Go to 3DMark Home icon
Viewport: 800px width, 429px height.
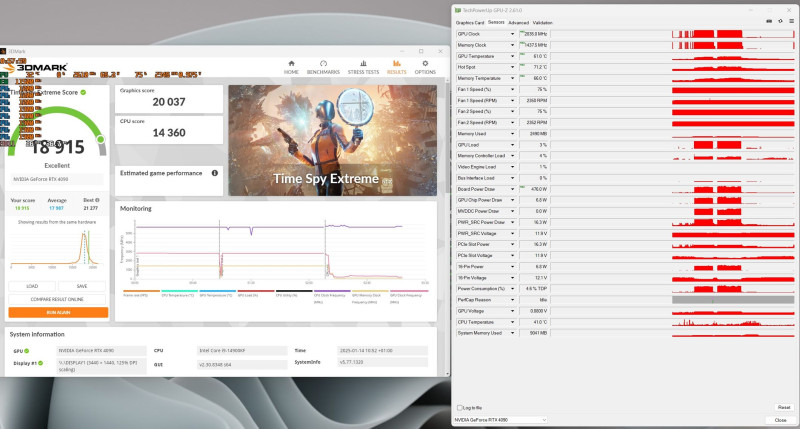[291, 64]
